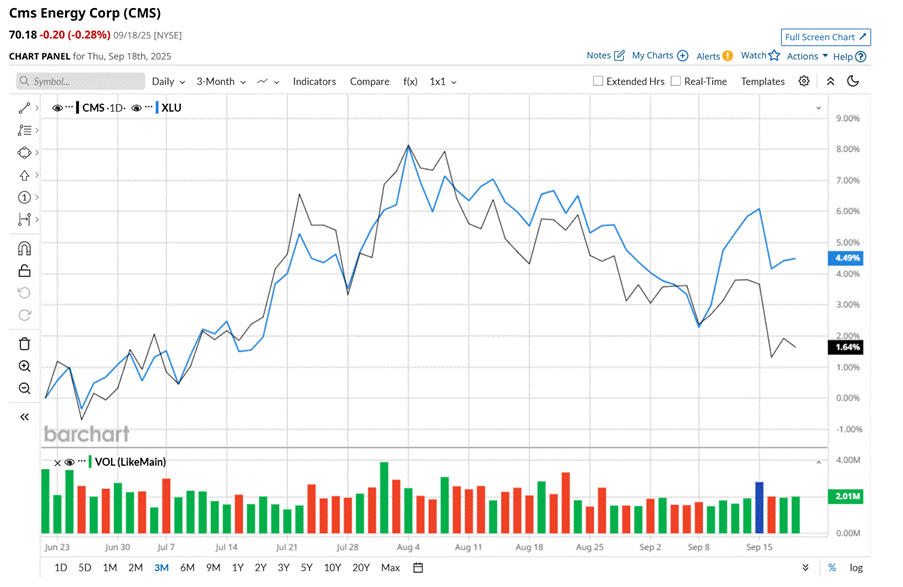This screenshot has width=903, height=587.
Task: Select the 5Y time range
Action: click(306, 567)
